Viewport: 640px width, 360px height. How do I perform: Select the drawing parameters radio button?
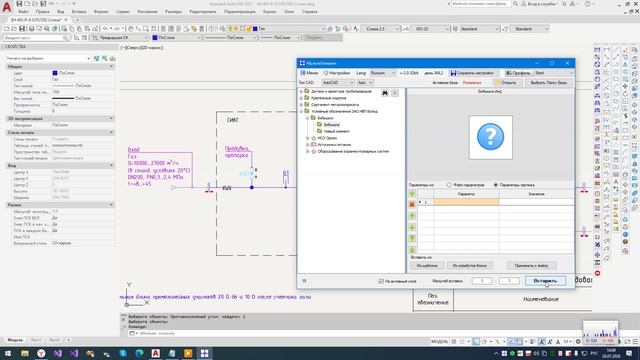[496, 185]
